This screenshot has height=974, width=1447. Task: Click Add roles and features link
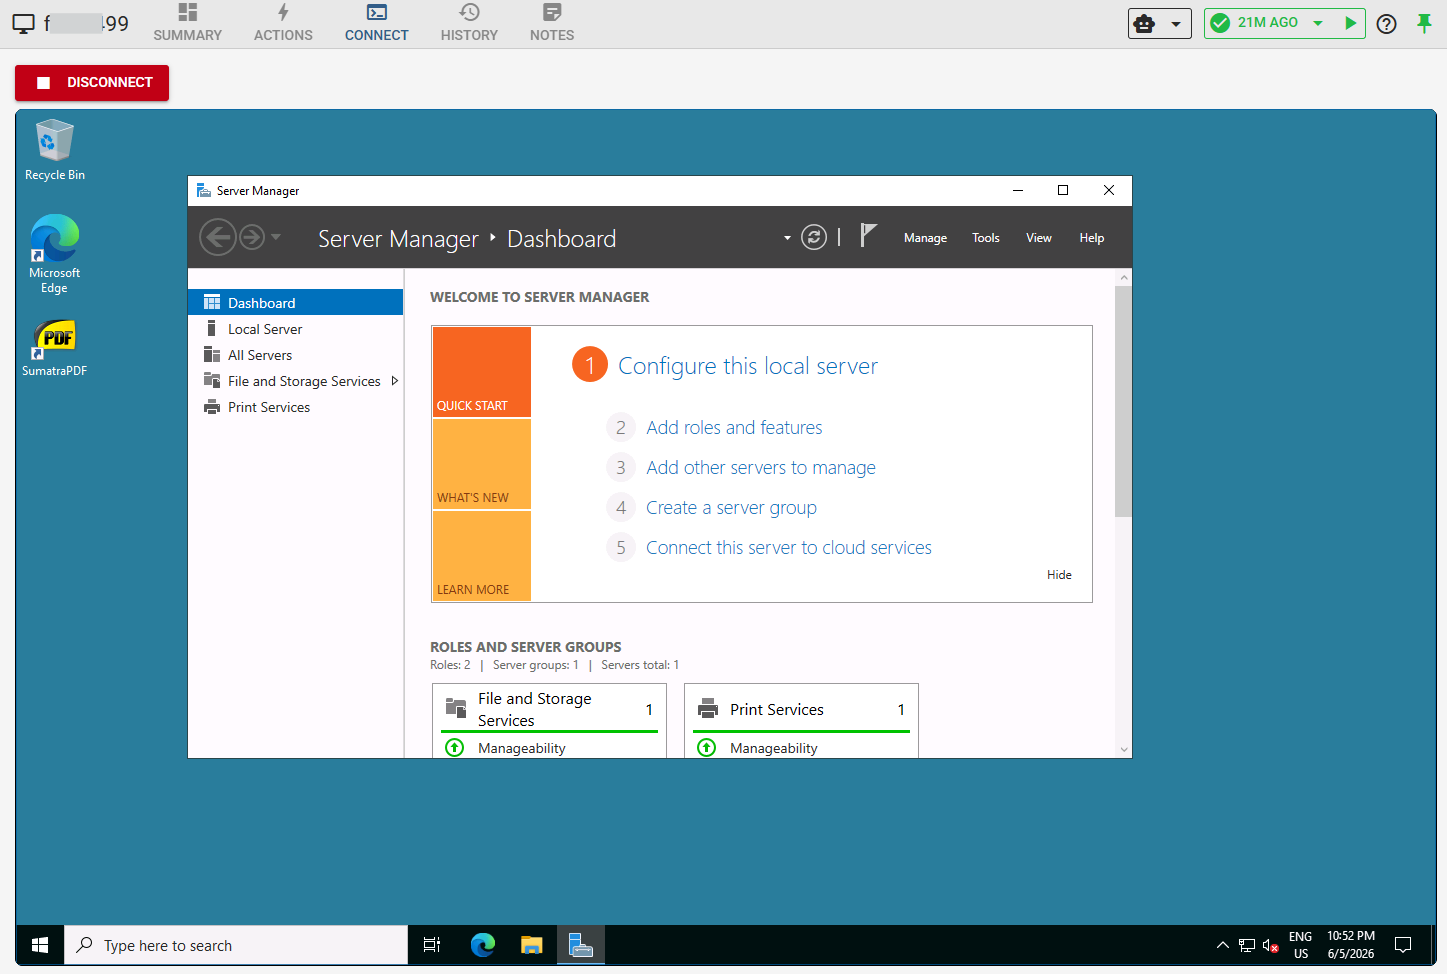coord(734,427)
